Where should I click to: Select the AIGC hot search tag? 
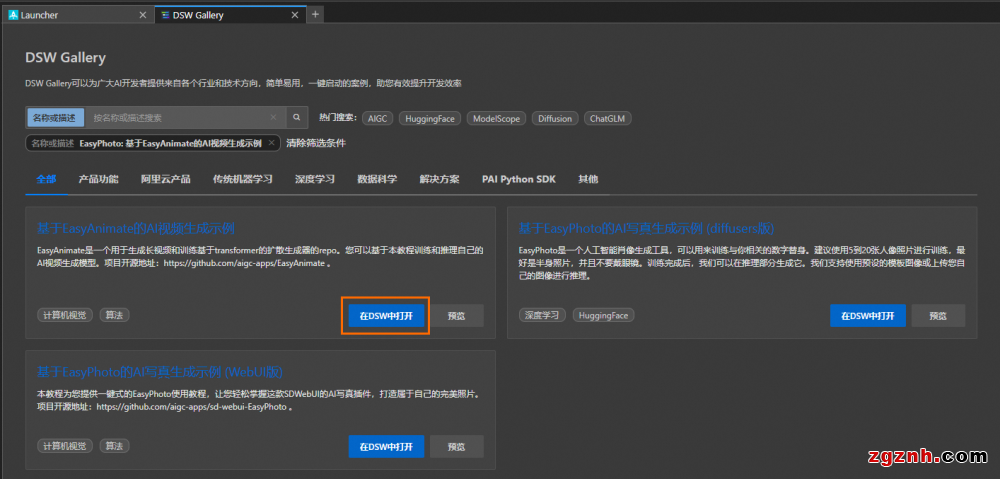coord(377,118)
